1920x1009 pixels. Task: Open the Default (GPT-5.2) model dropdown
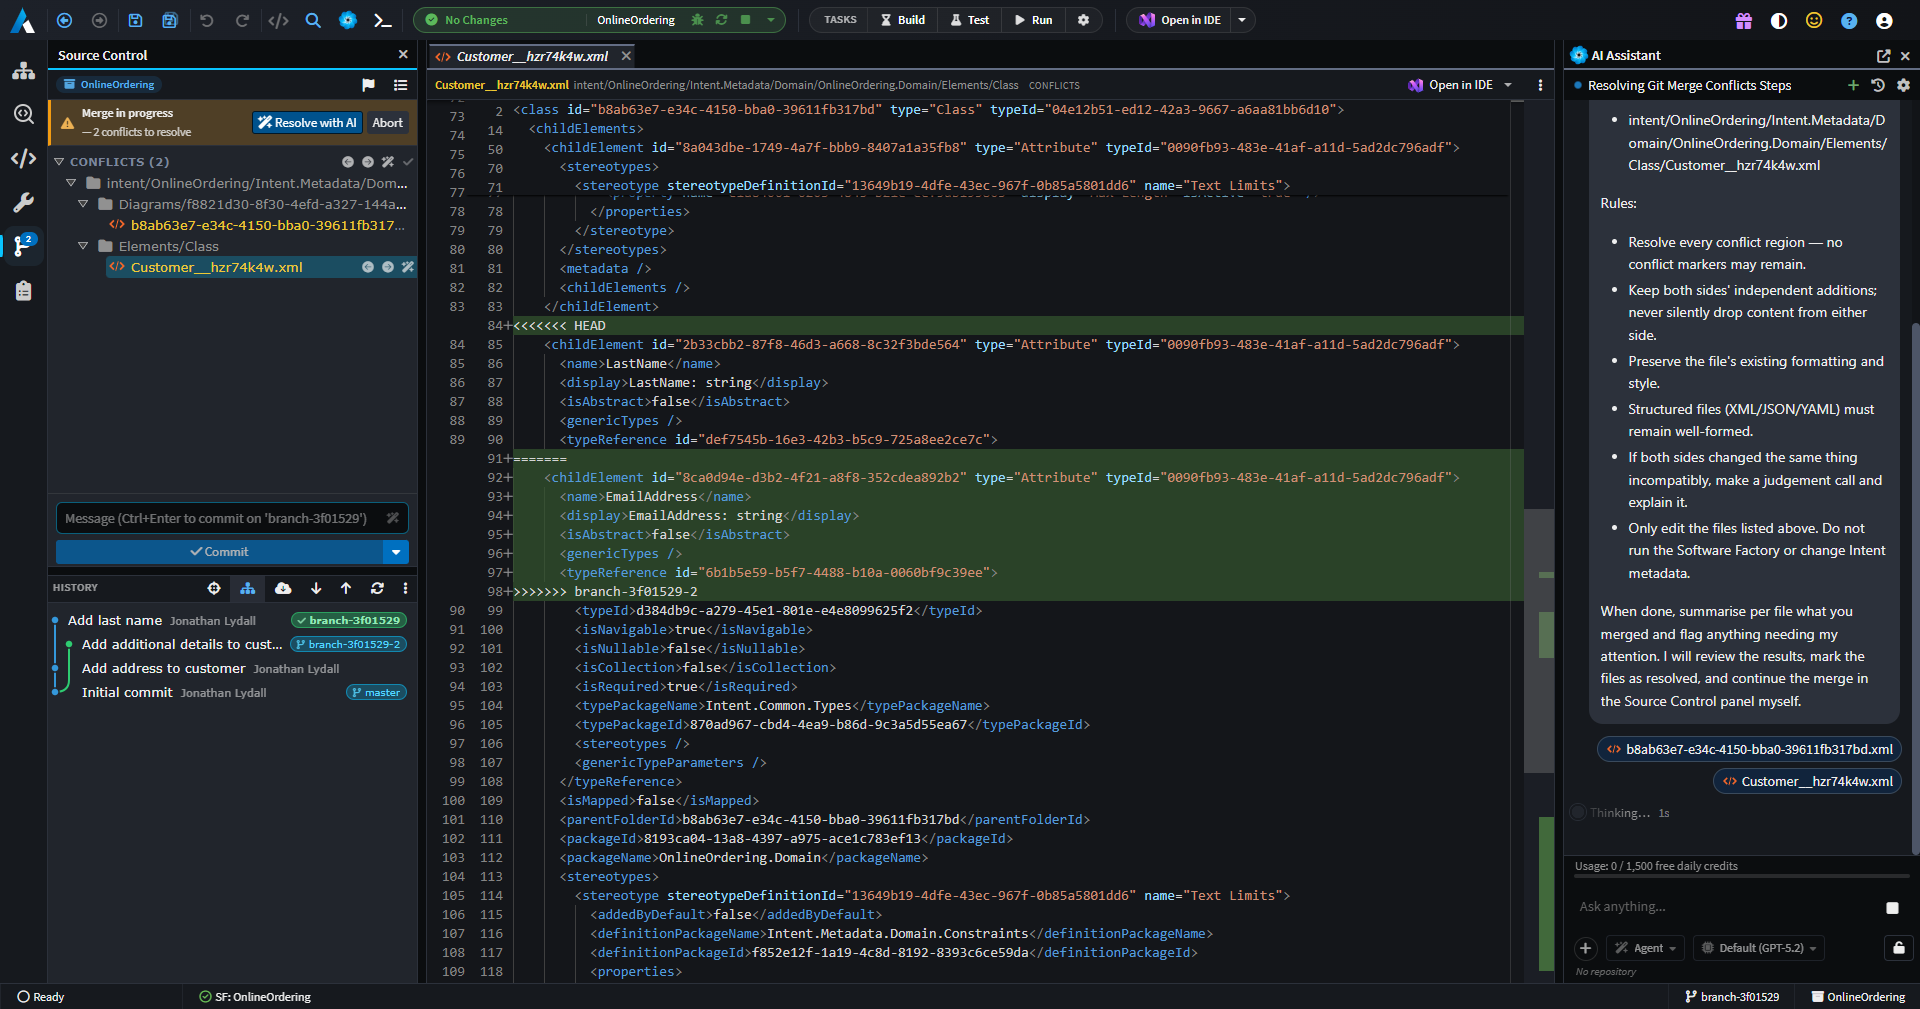1759,948
